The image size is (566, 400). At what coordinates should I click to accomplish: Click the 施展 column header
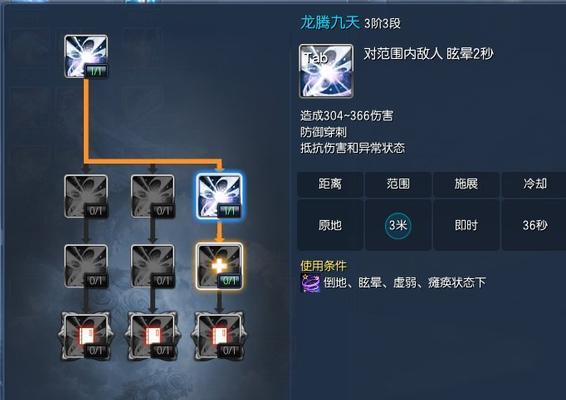pyautogui.click(x=466, y=184)
